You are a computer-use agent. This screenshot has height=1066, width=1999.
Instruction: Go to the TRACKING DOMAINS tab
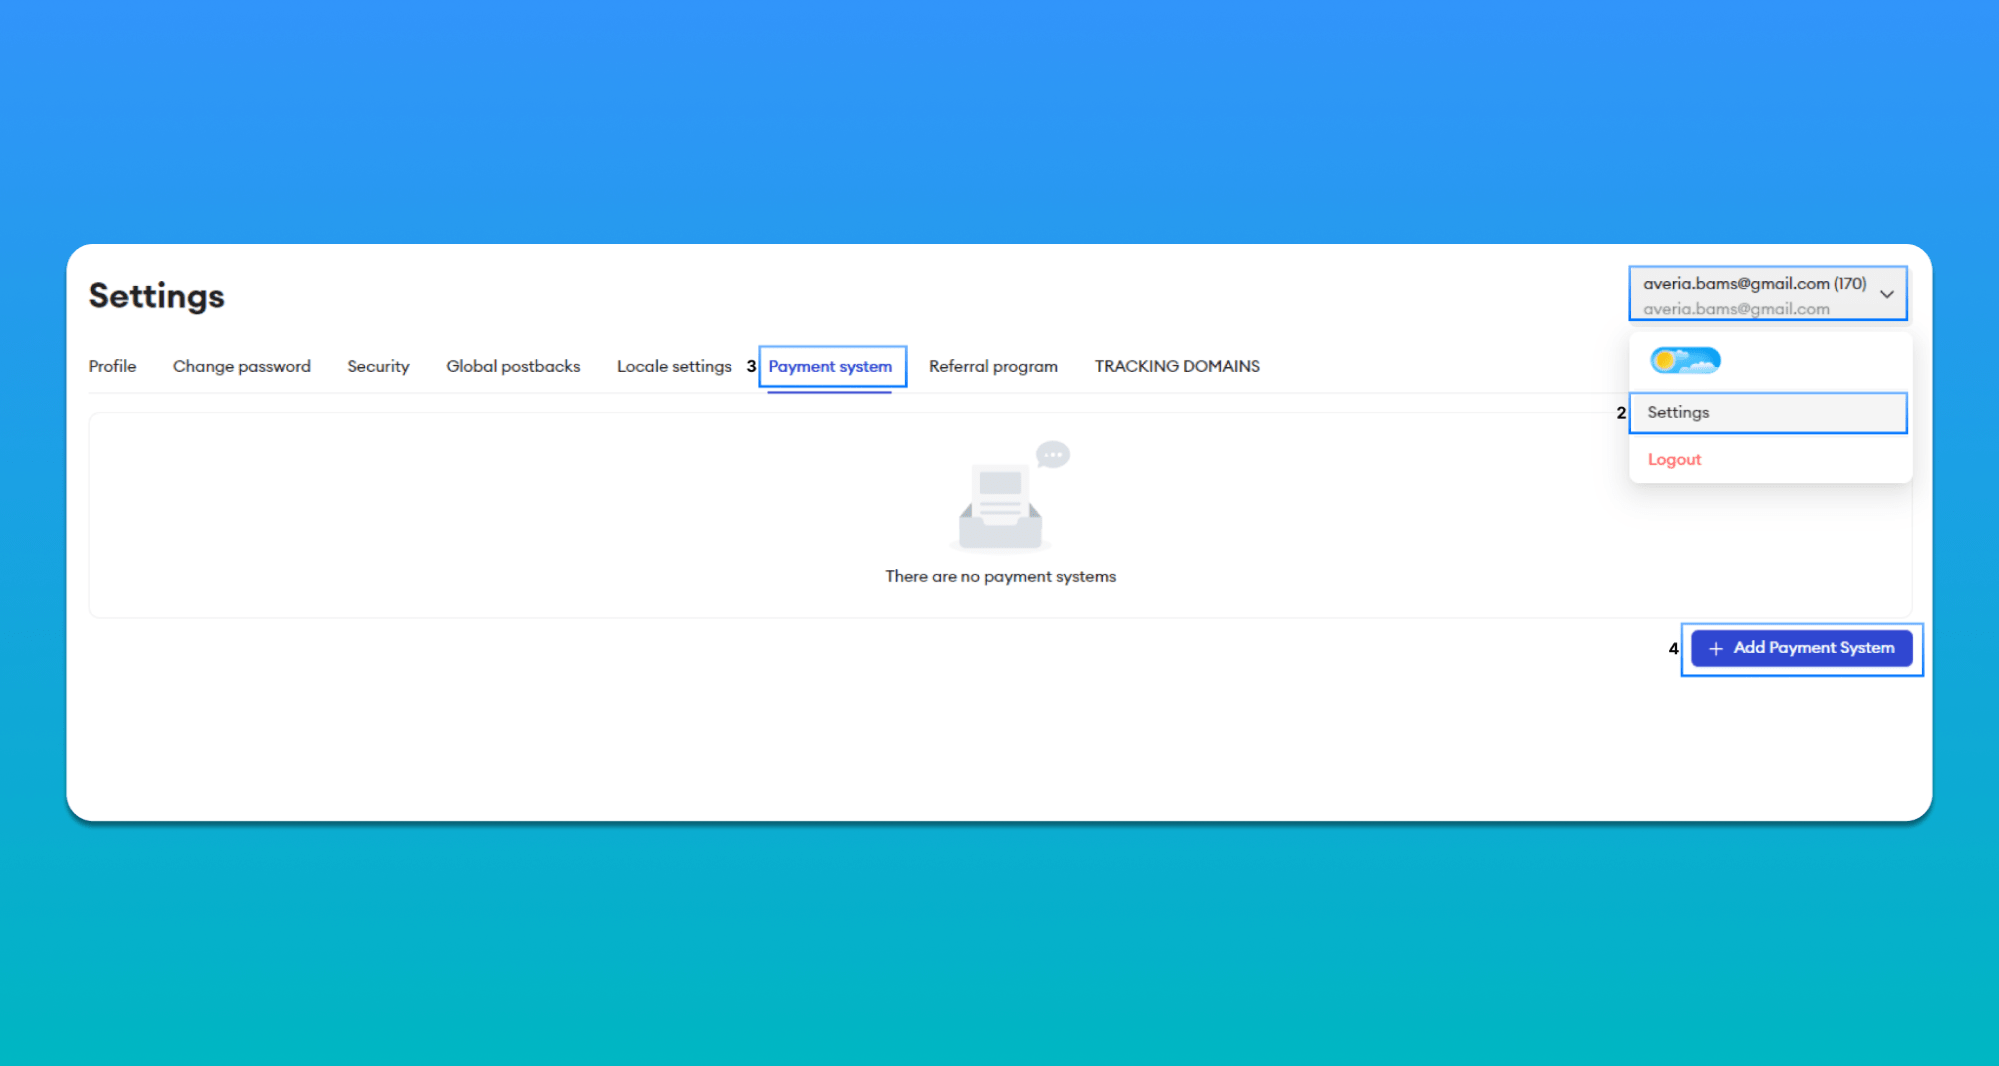(x=1177, y=367)
